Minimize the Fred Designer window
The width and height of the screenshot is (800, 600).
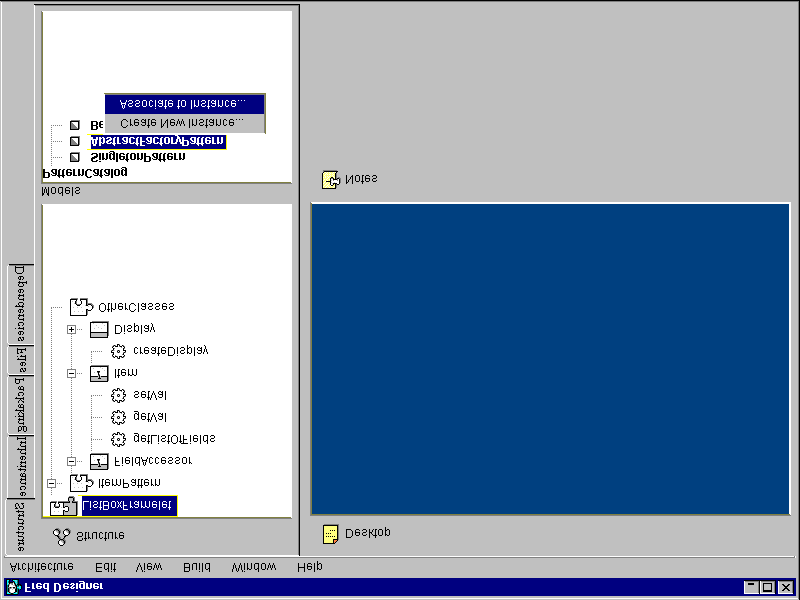(x=751, y=587)
